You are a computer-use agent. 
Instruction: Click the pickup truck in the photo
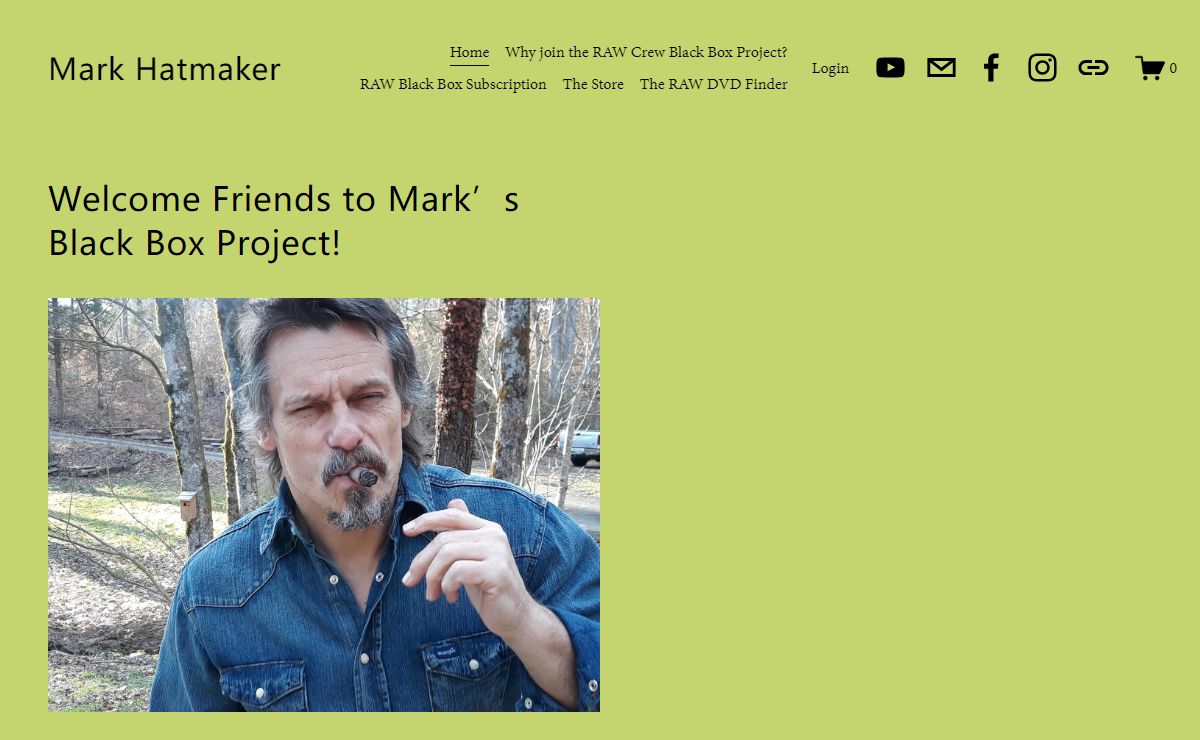[x=585, y=448]
